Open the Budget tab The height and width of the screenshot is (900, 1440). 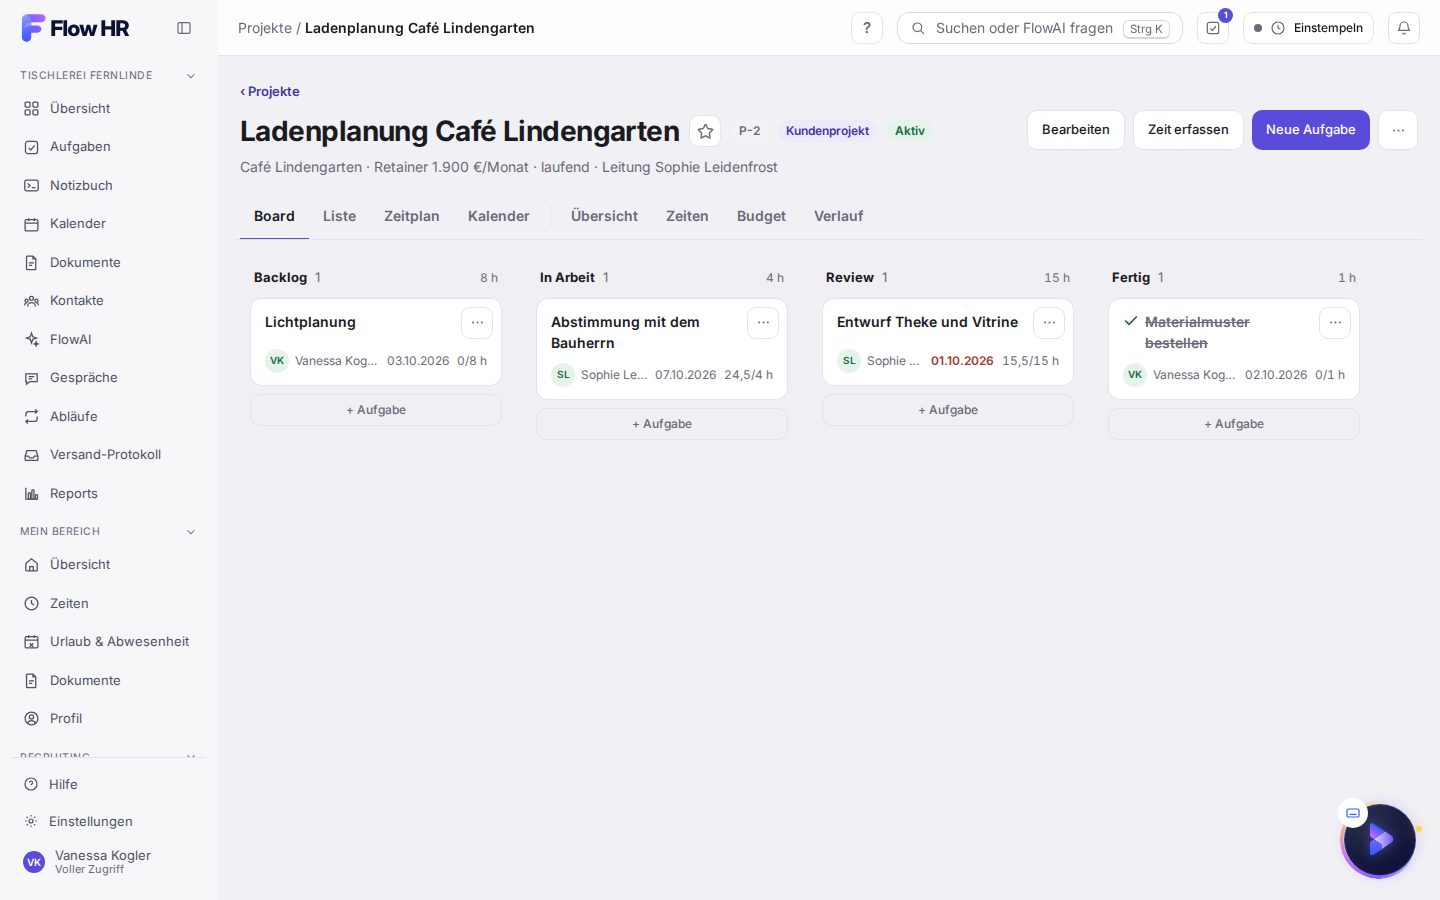click(x=761, y=216)
